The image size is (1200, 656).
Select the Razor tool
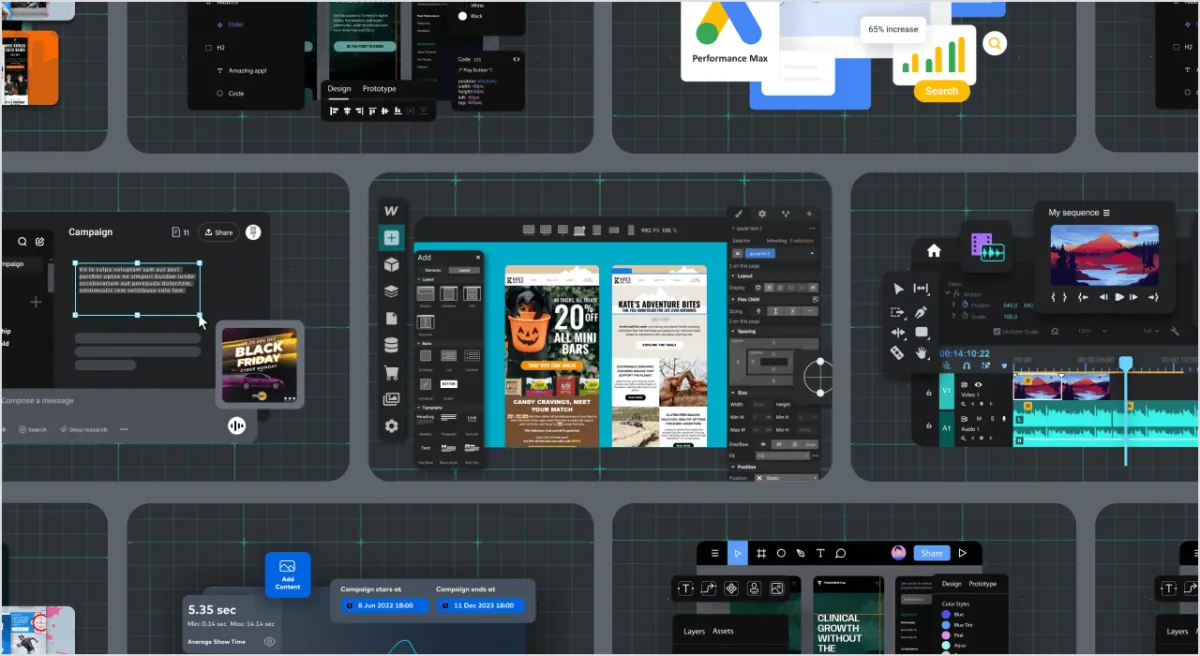pos(898,353)
